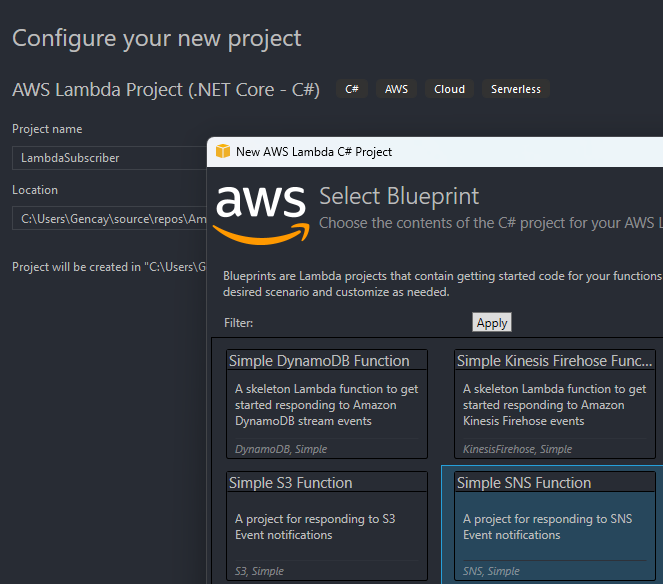Click the Configure your new project heading
Screen dimensions: 663x584
click(x=156, y=39)
